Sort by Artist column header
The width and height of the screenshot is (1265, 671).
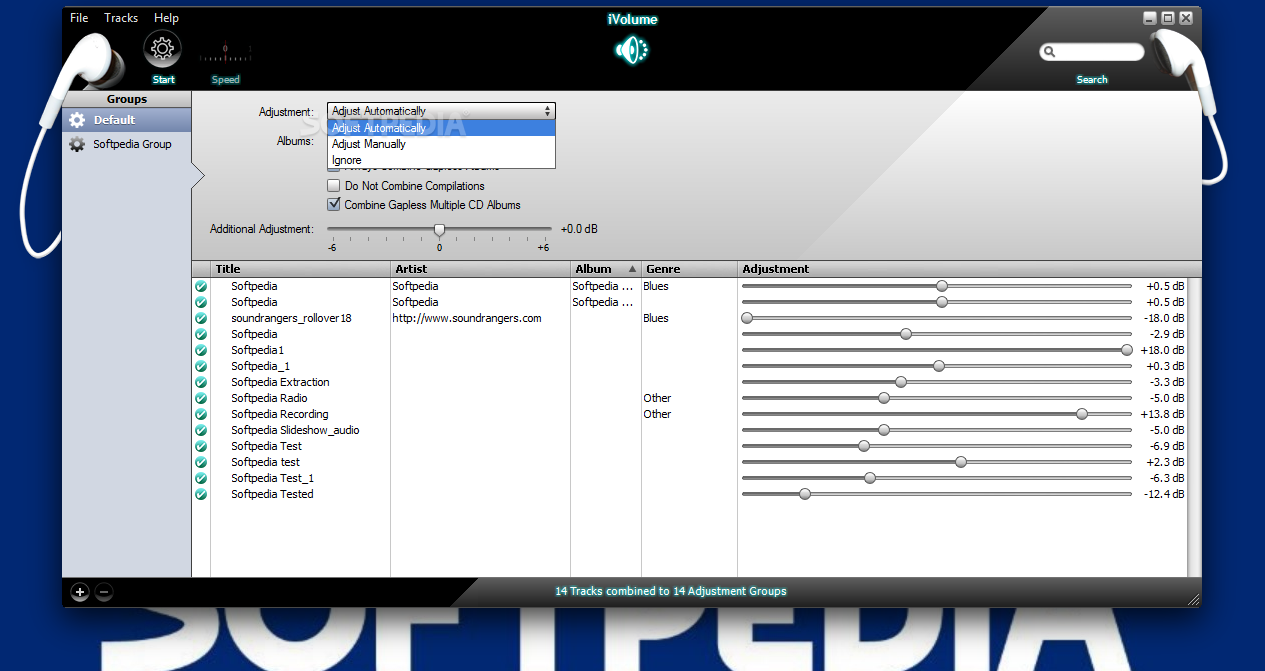480,269
